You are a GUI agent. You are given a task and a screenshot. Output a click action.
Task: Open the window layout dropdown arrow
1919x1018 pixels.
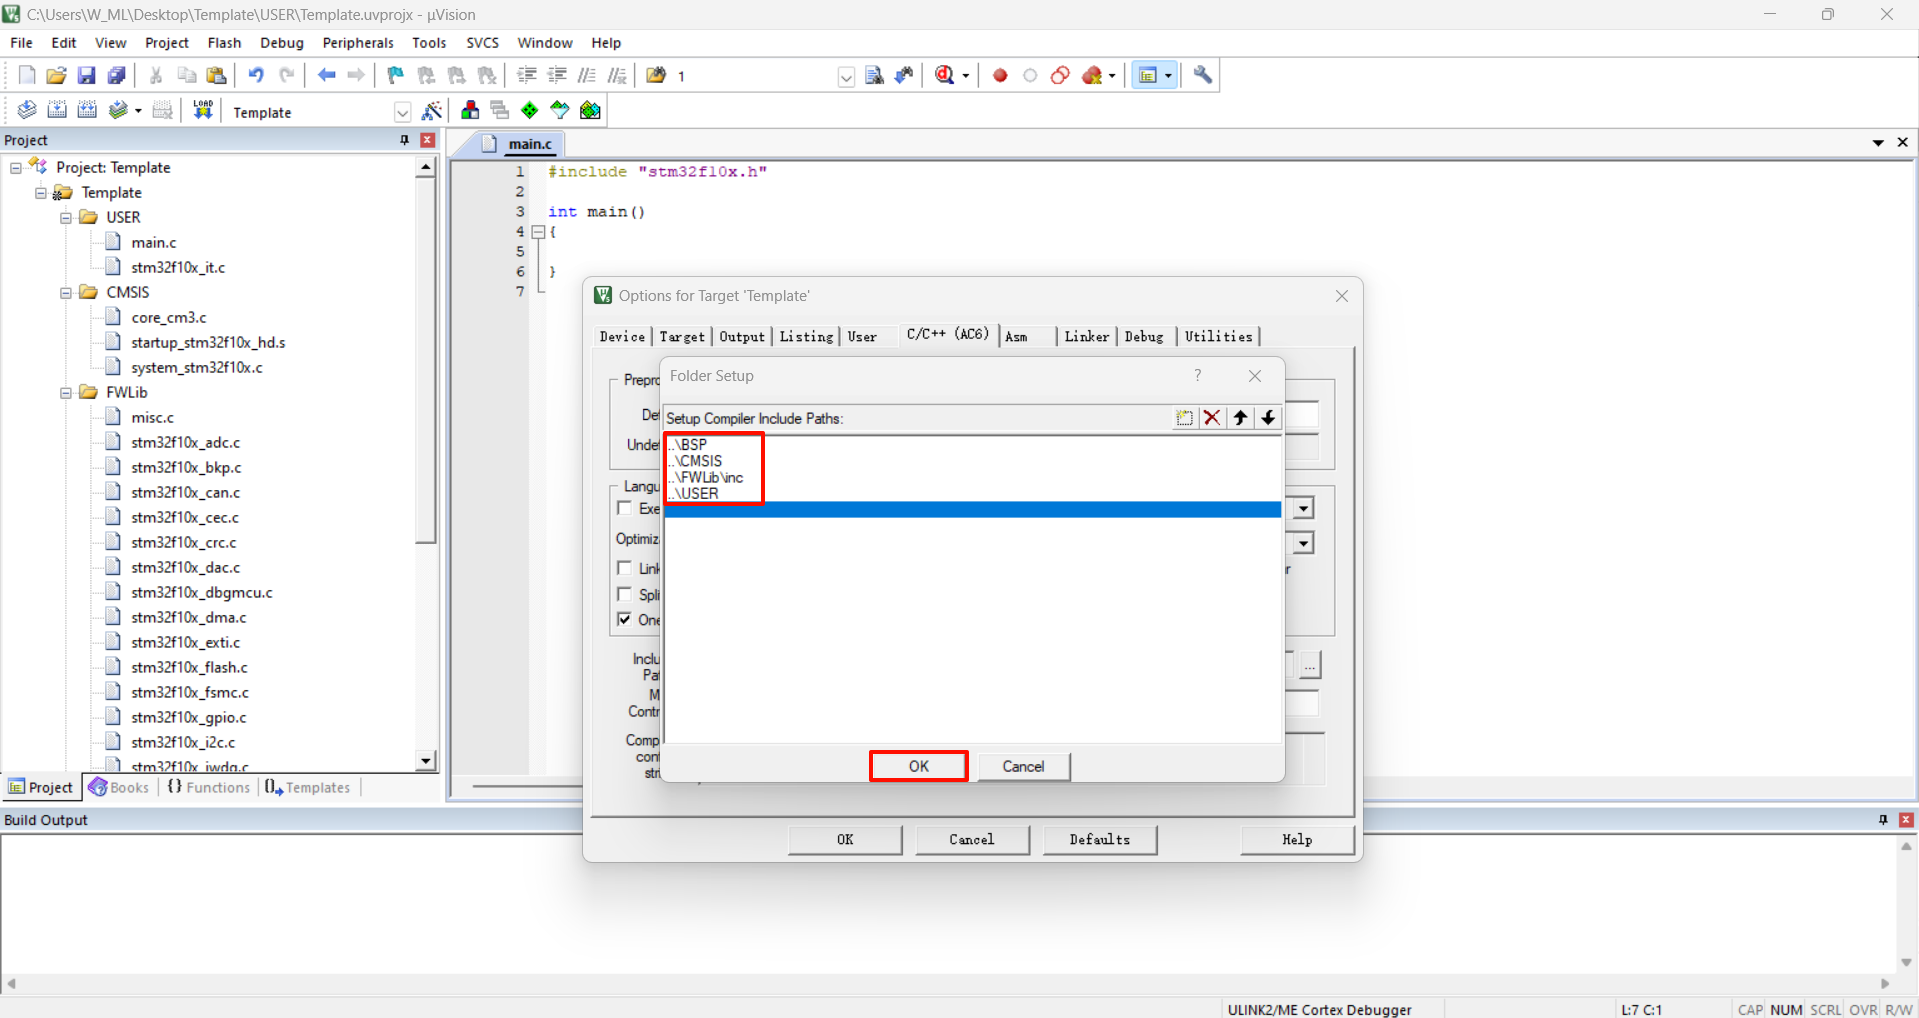click(1167, 76)
